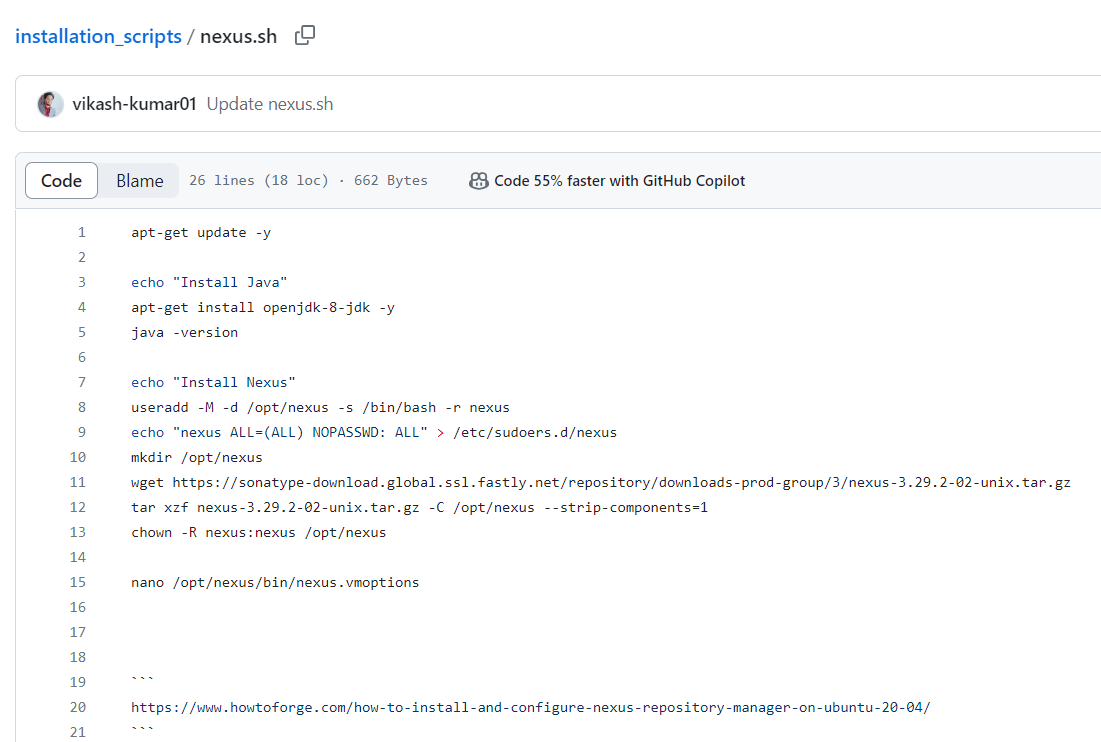This screenshot has width=1101, height=742.
Task: Select line number 11
Action: (x=78, y=482)
